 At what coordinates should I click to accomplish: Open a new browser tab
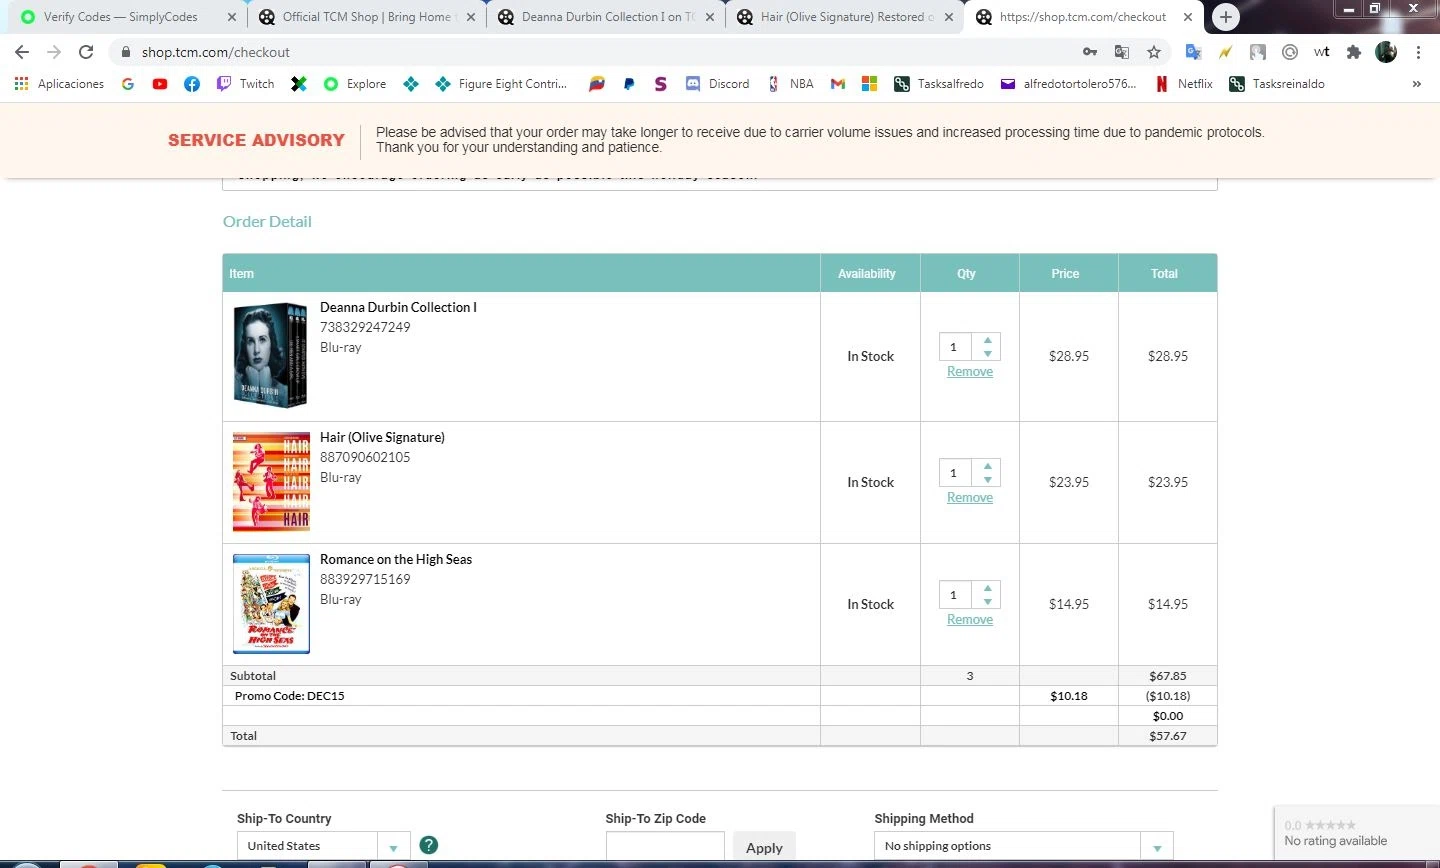(x=1226, y=17)
